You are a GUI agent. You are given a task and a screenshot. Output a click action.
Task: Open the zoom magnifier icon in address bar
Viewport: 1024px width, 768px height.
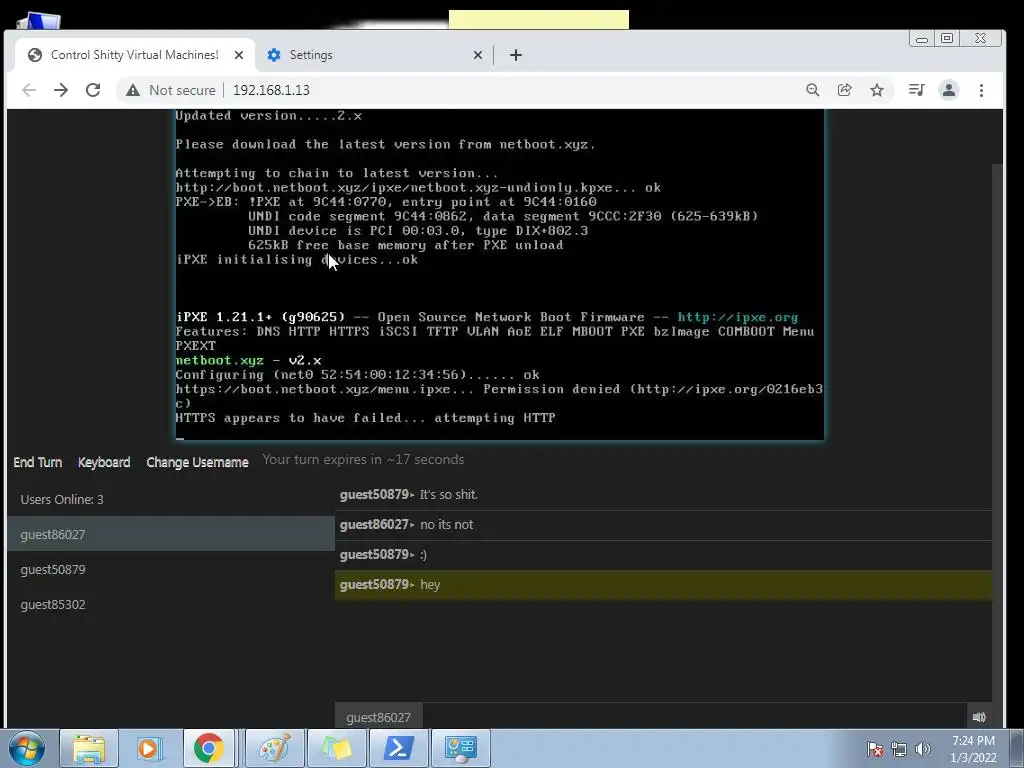[812, 90]
